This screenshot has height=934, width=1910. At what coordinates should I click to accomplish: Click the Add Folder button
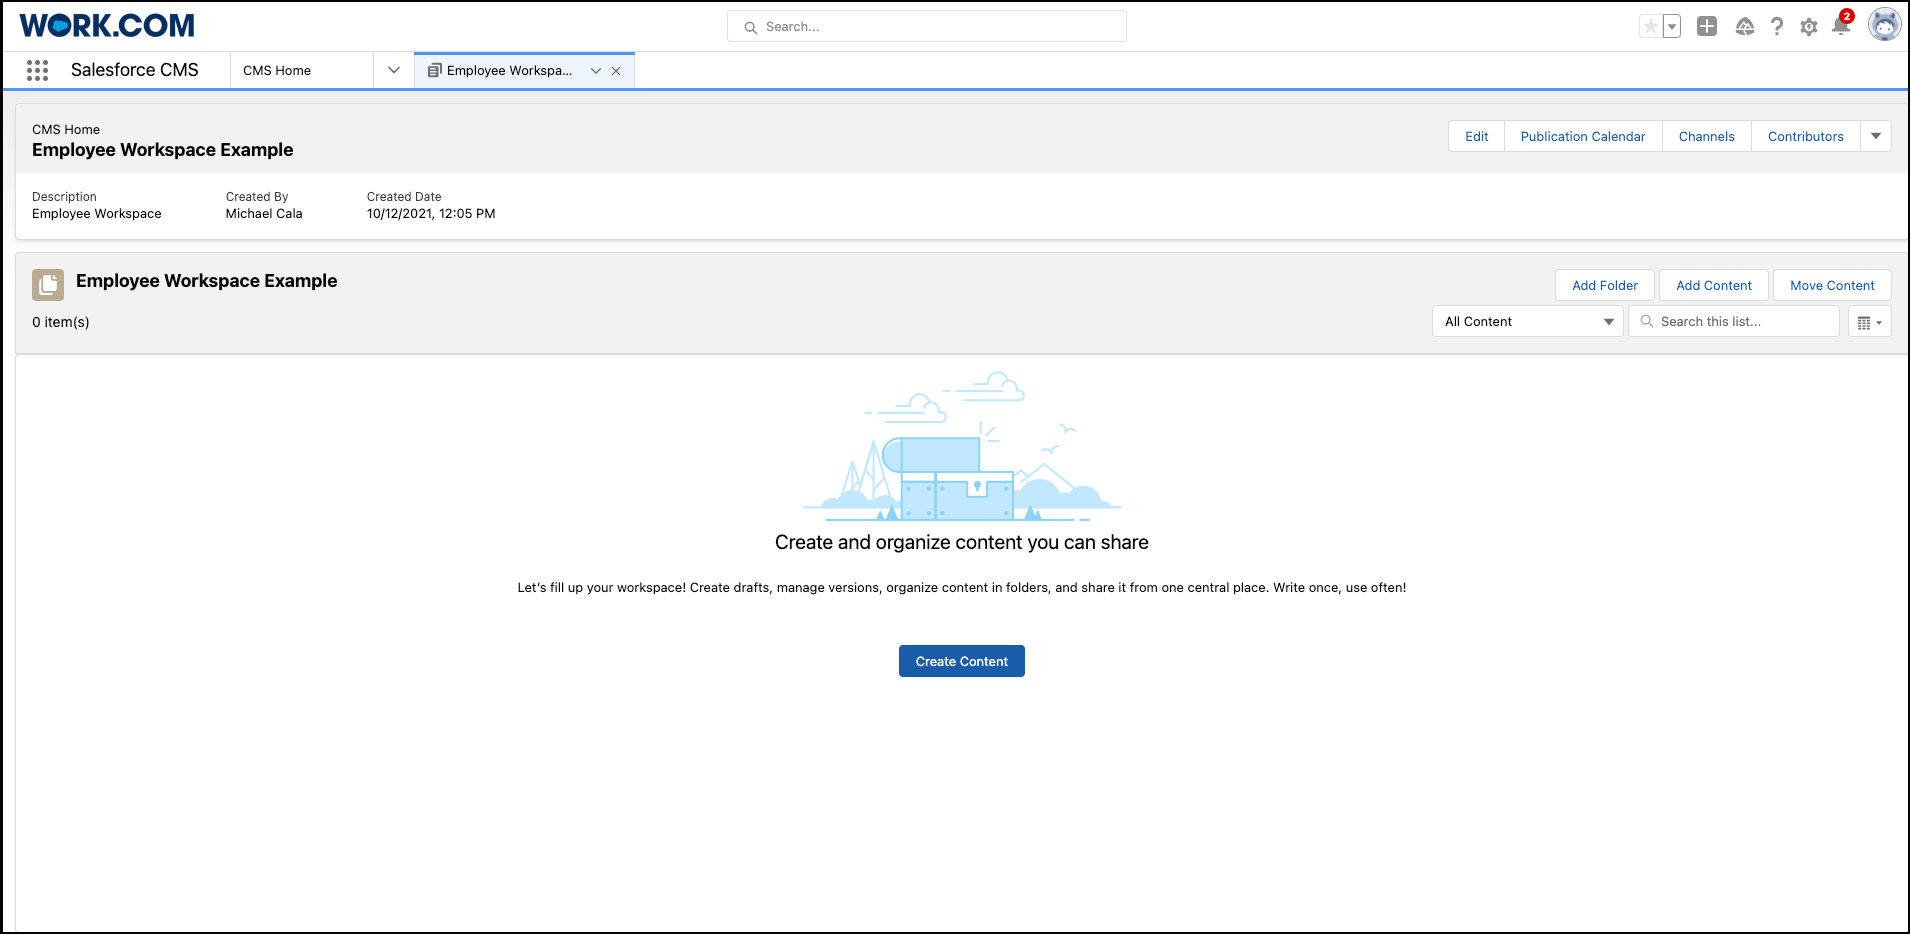tap(1605, 285)
